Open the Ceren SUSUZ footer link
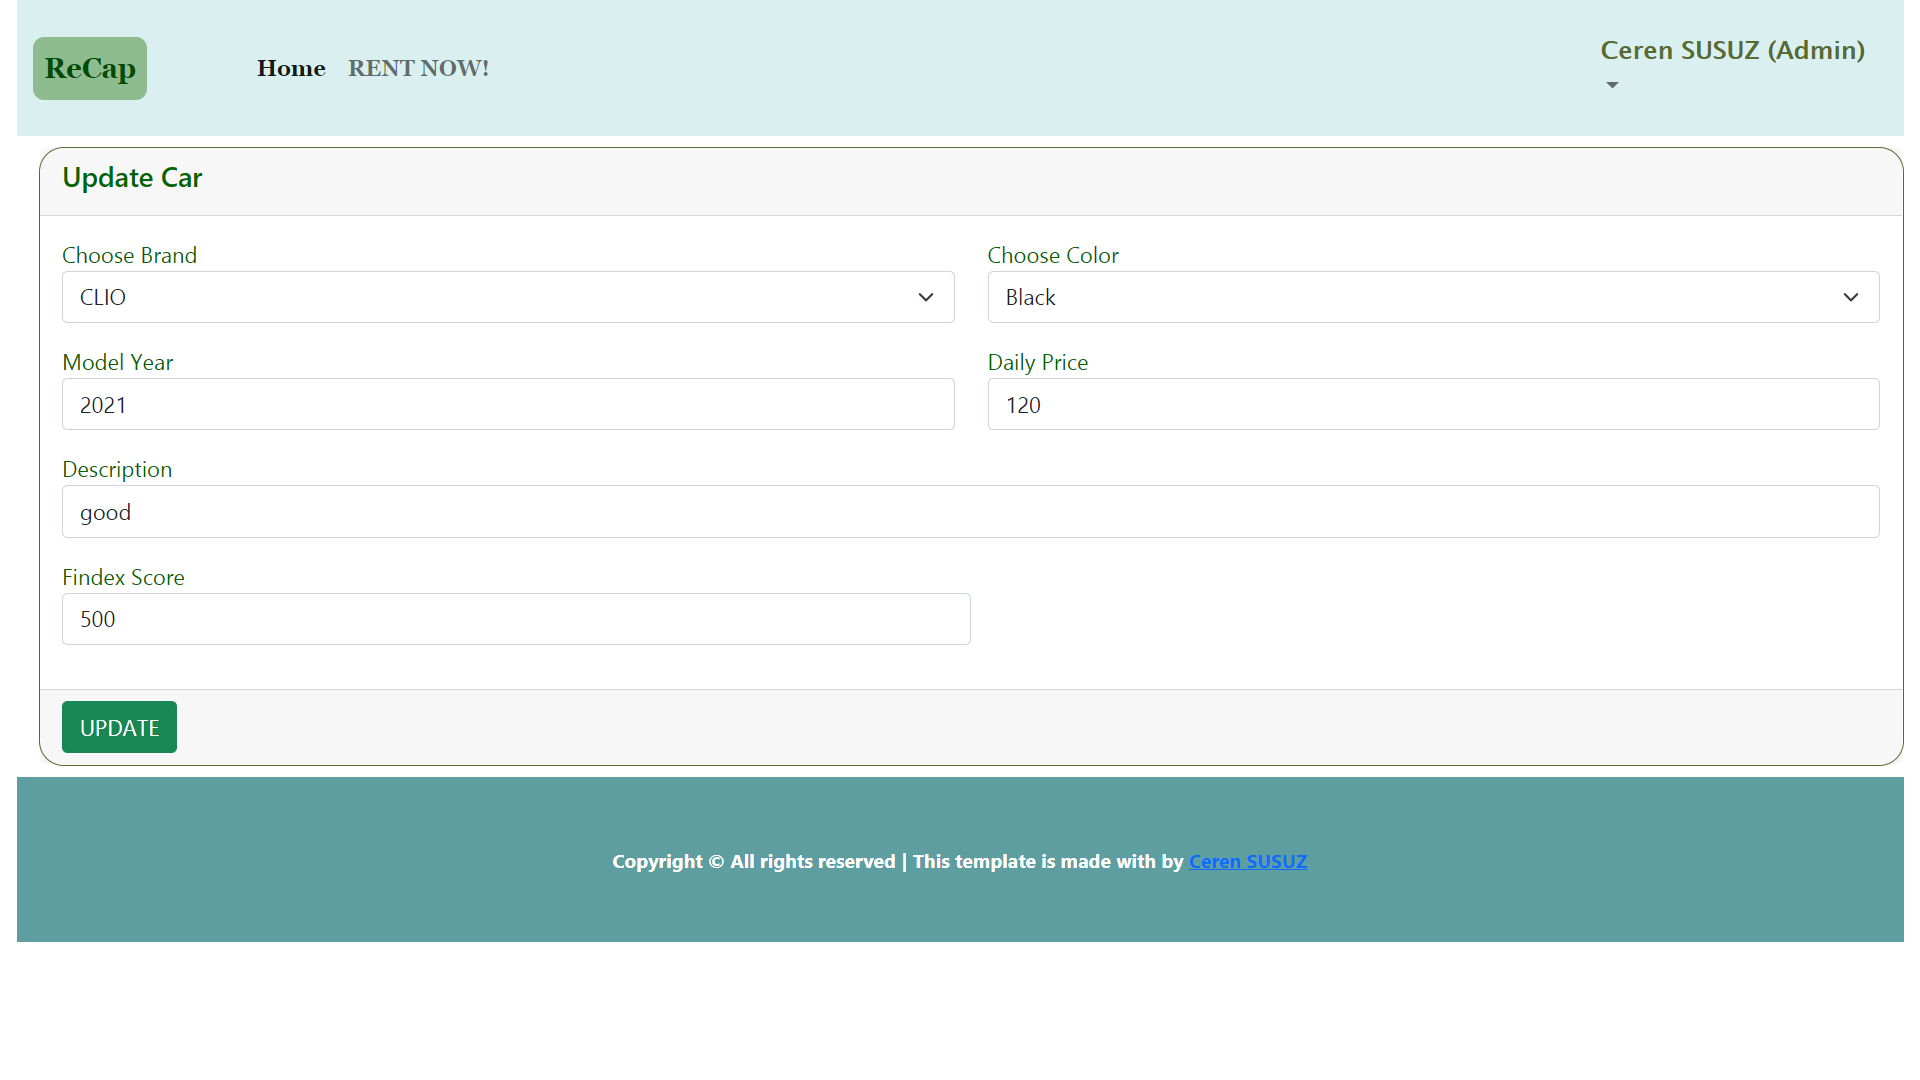The image size is (1920, 1080). click(1247, 862)
